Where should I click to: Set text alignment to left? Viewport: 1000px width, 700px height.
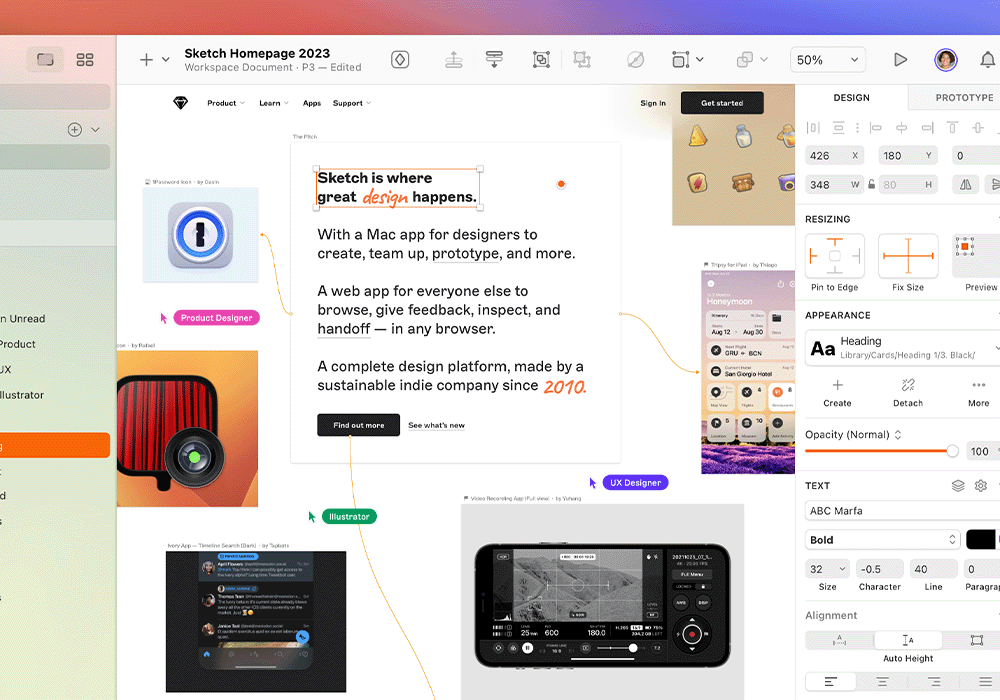point(830,682)
